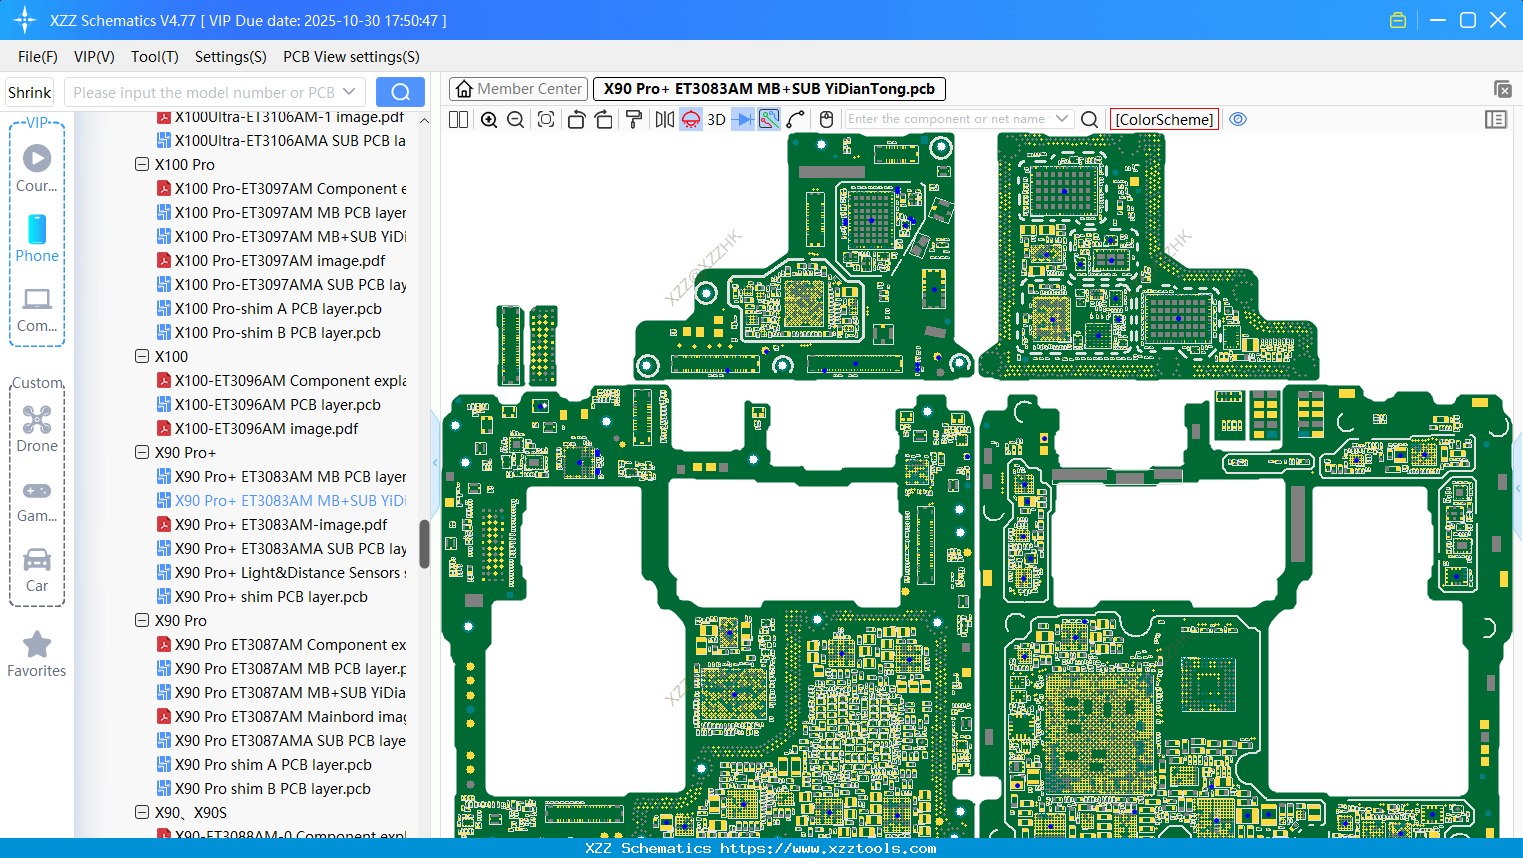Select the Computer category
Viewport: 1523px width, 858px height.
pyautogui.click(x=37, y=309)
